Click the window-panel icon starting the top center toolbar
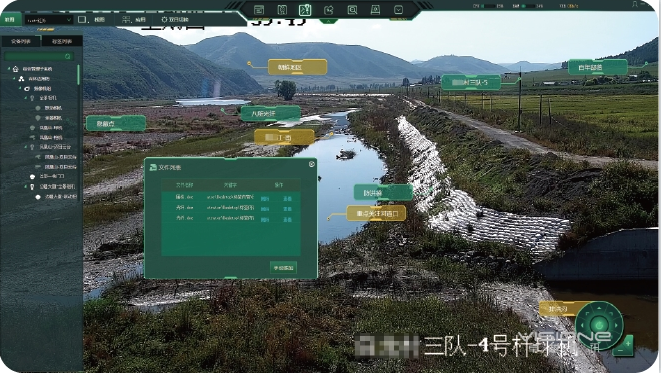The width and height of the screenshot is (661, 373). (259, 10)
